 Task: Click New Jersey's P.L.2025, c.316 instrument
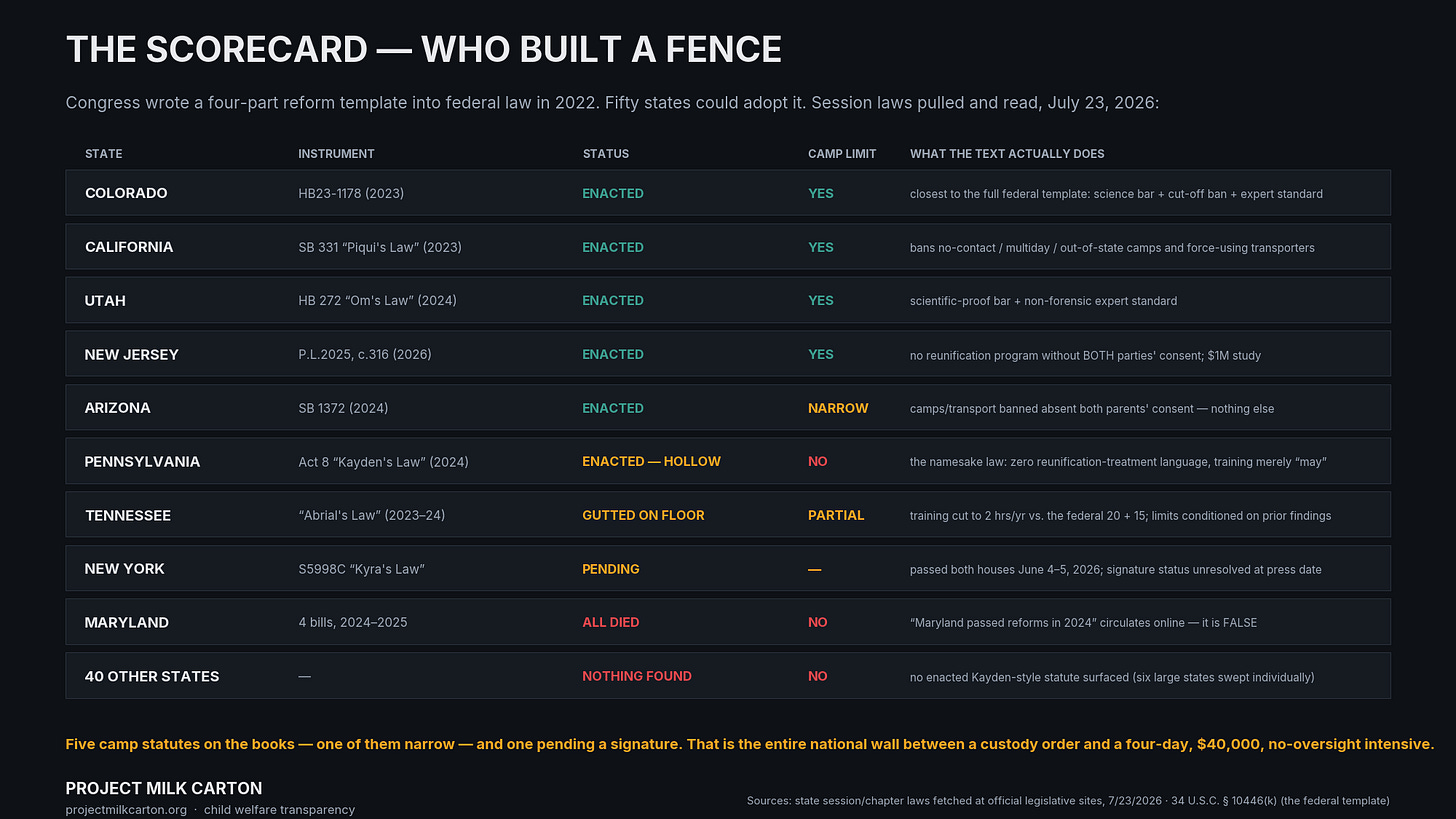click(x=365, y=354)
